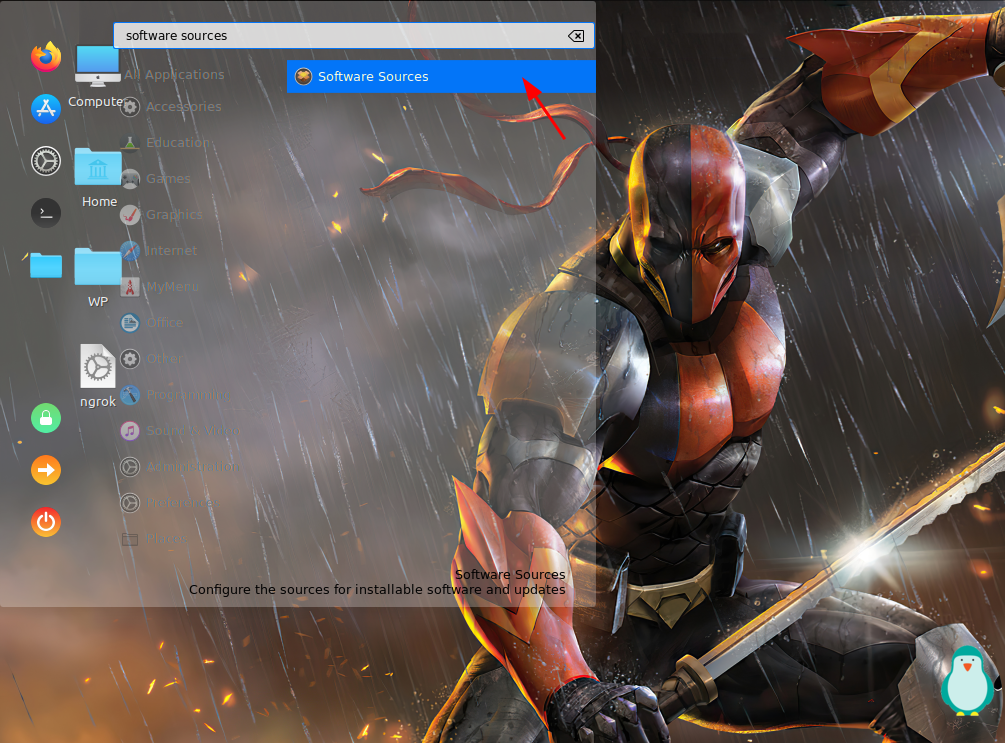Select the Places category
Image resolution: width=1005 pixels, height=743 pixels.
pyautogui.click(x=155, y=538)
